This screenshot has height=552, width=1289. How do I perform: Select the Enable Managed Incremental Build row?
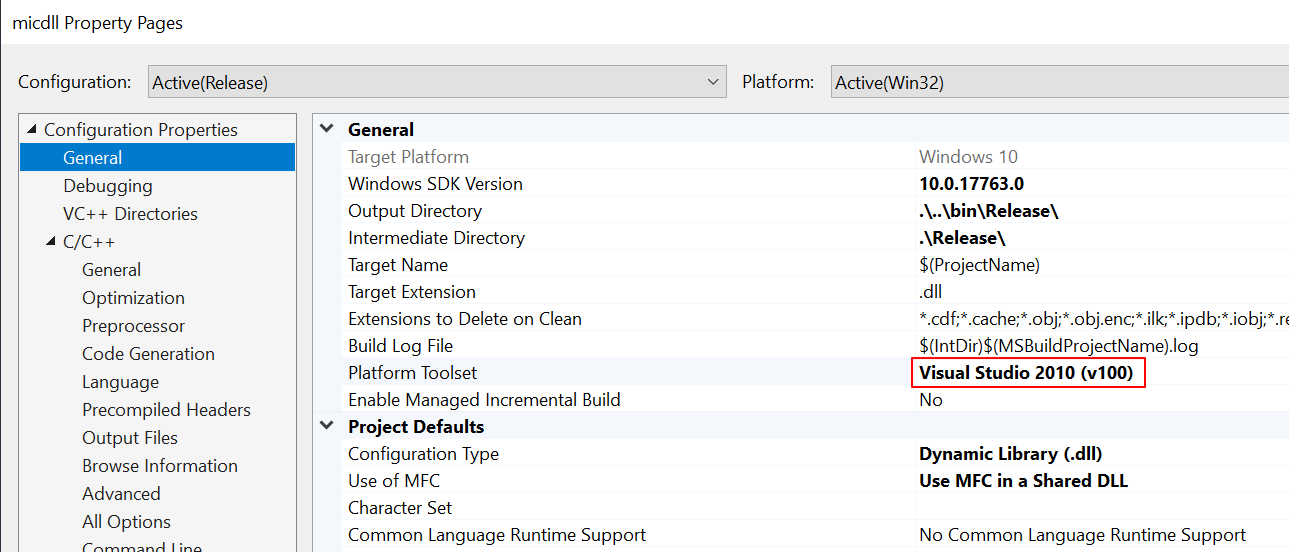[484, 400]
